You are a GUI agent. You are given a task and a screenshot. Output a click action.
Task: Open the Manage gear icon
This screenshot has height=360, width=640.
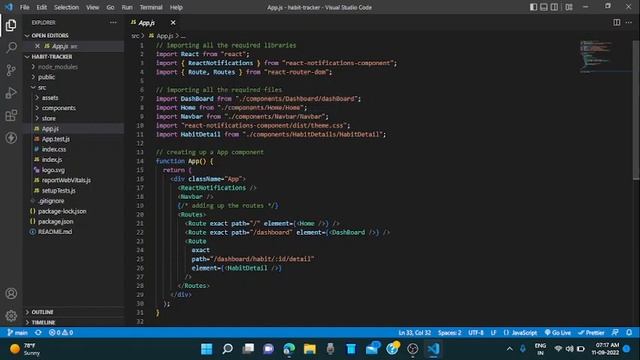pyautogui.click(x=11, y=316)
